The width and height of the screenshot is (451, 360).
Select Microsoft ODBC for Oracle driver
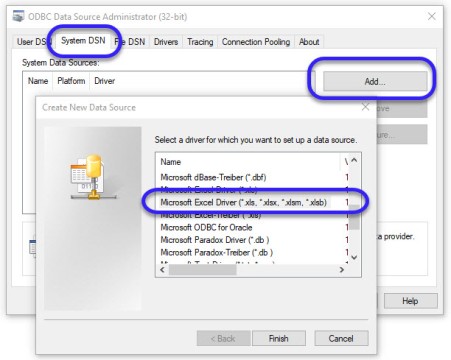[x=206, y=227]
